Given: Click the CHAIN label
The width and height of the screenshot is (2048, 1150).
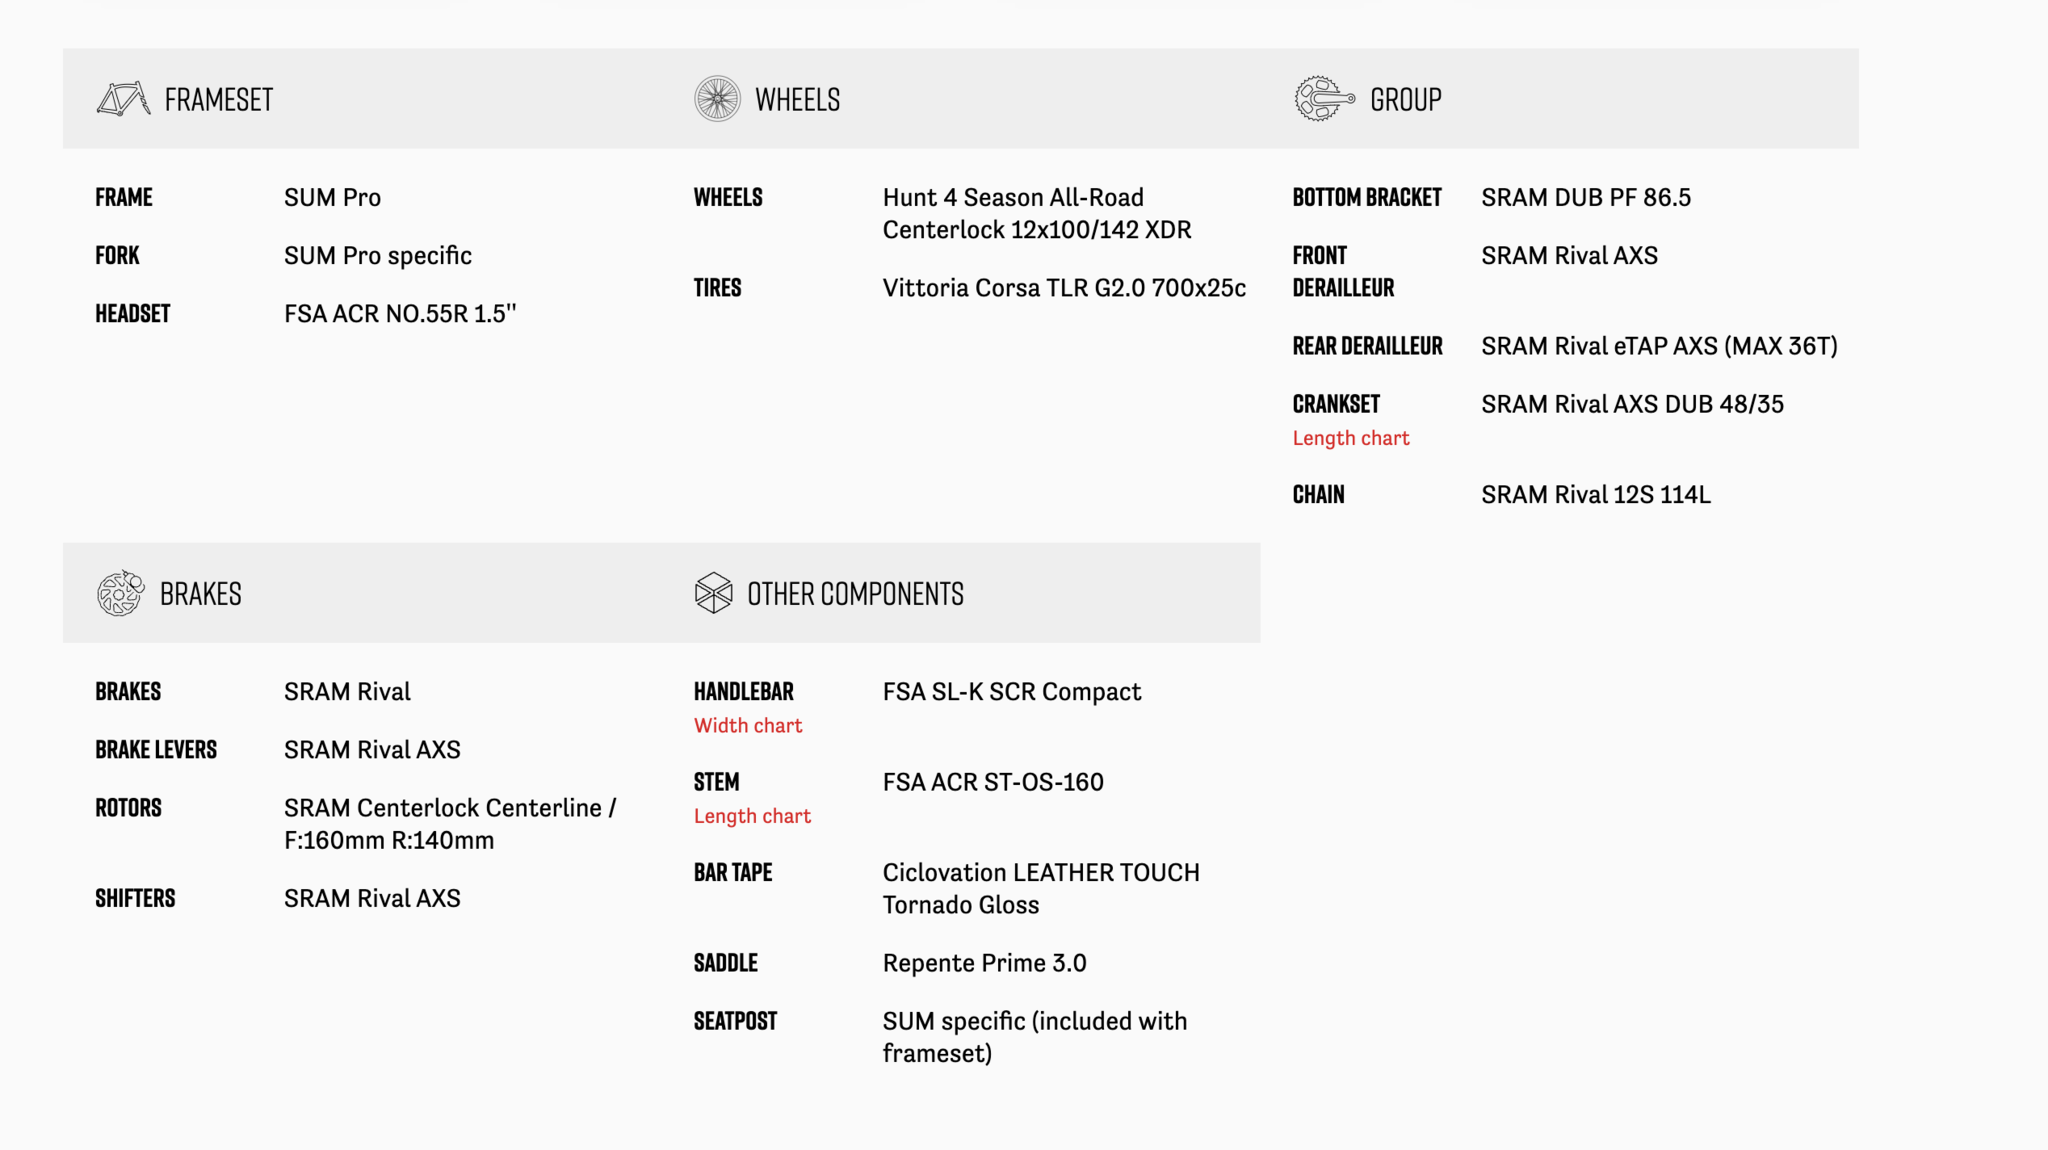Looking at the screenshot, I should (x=1318, y=494).
